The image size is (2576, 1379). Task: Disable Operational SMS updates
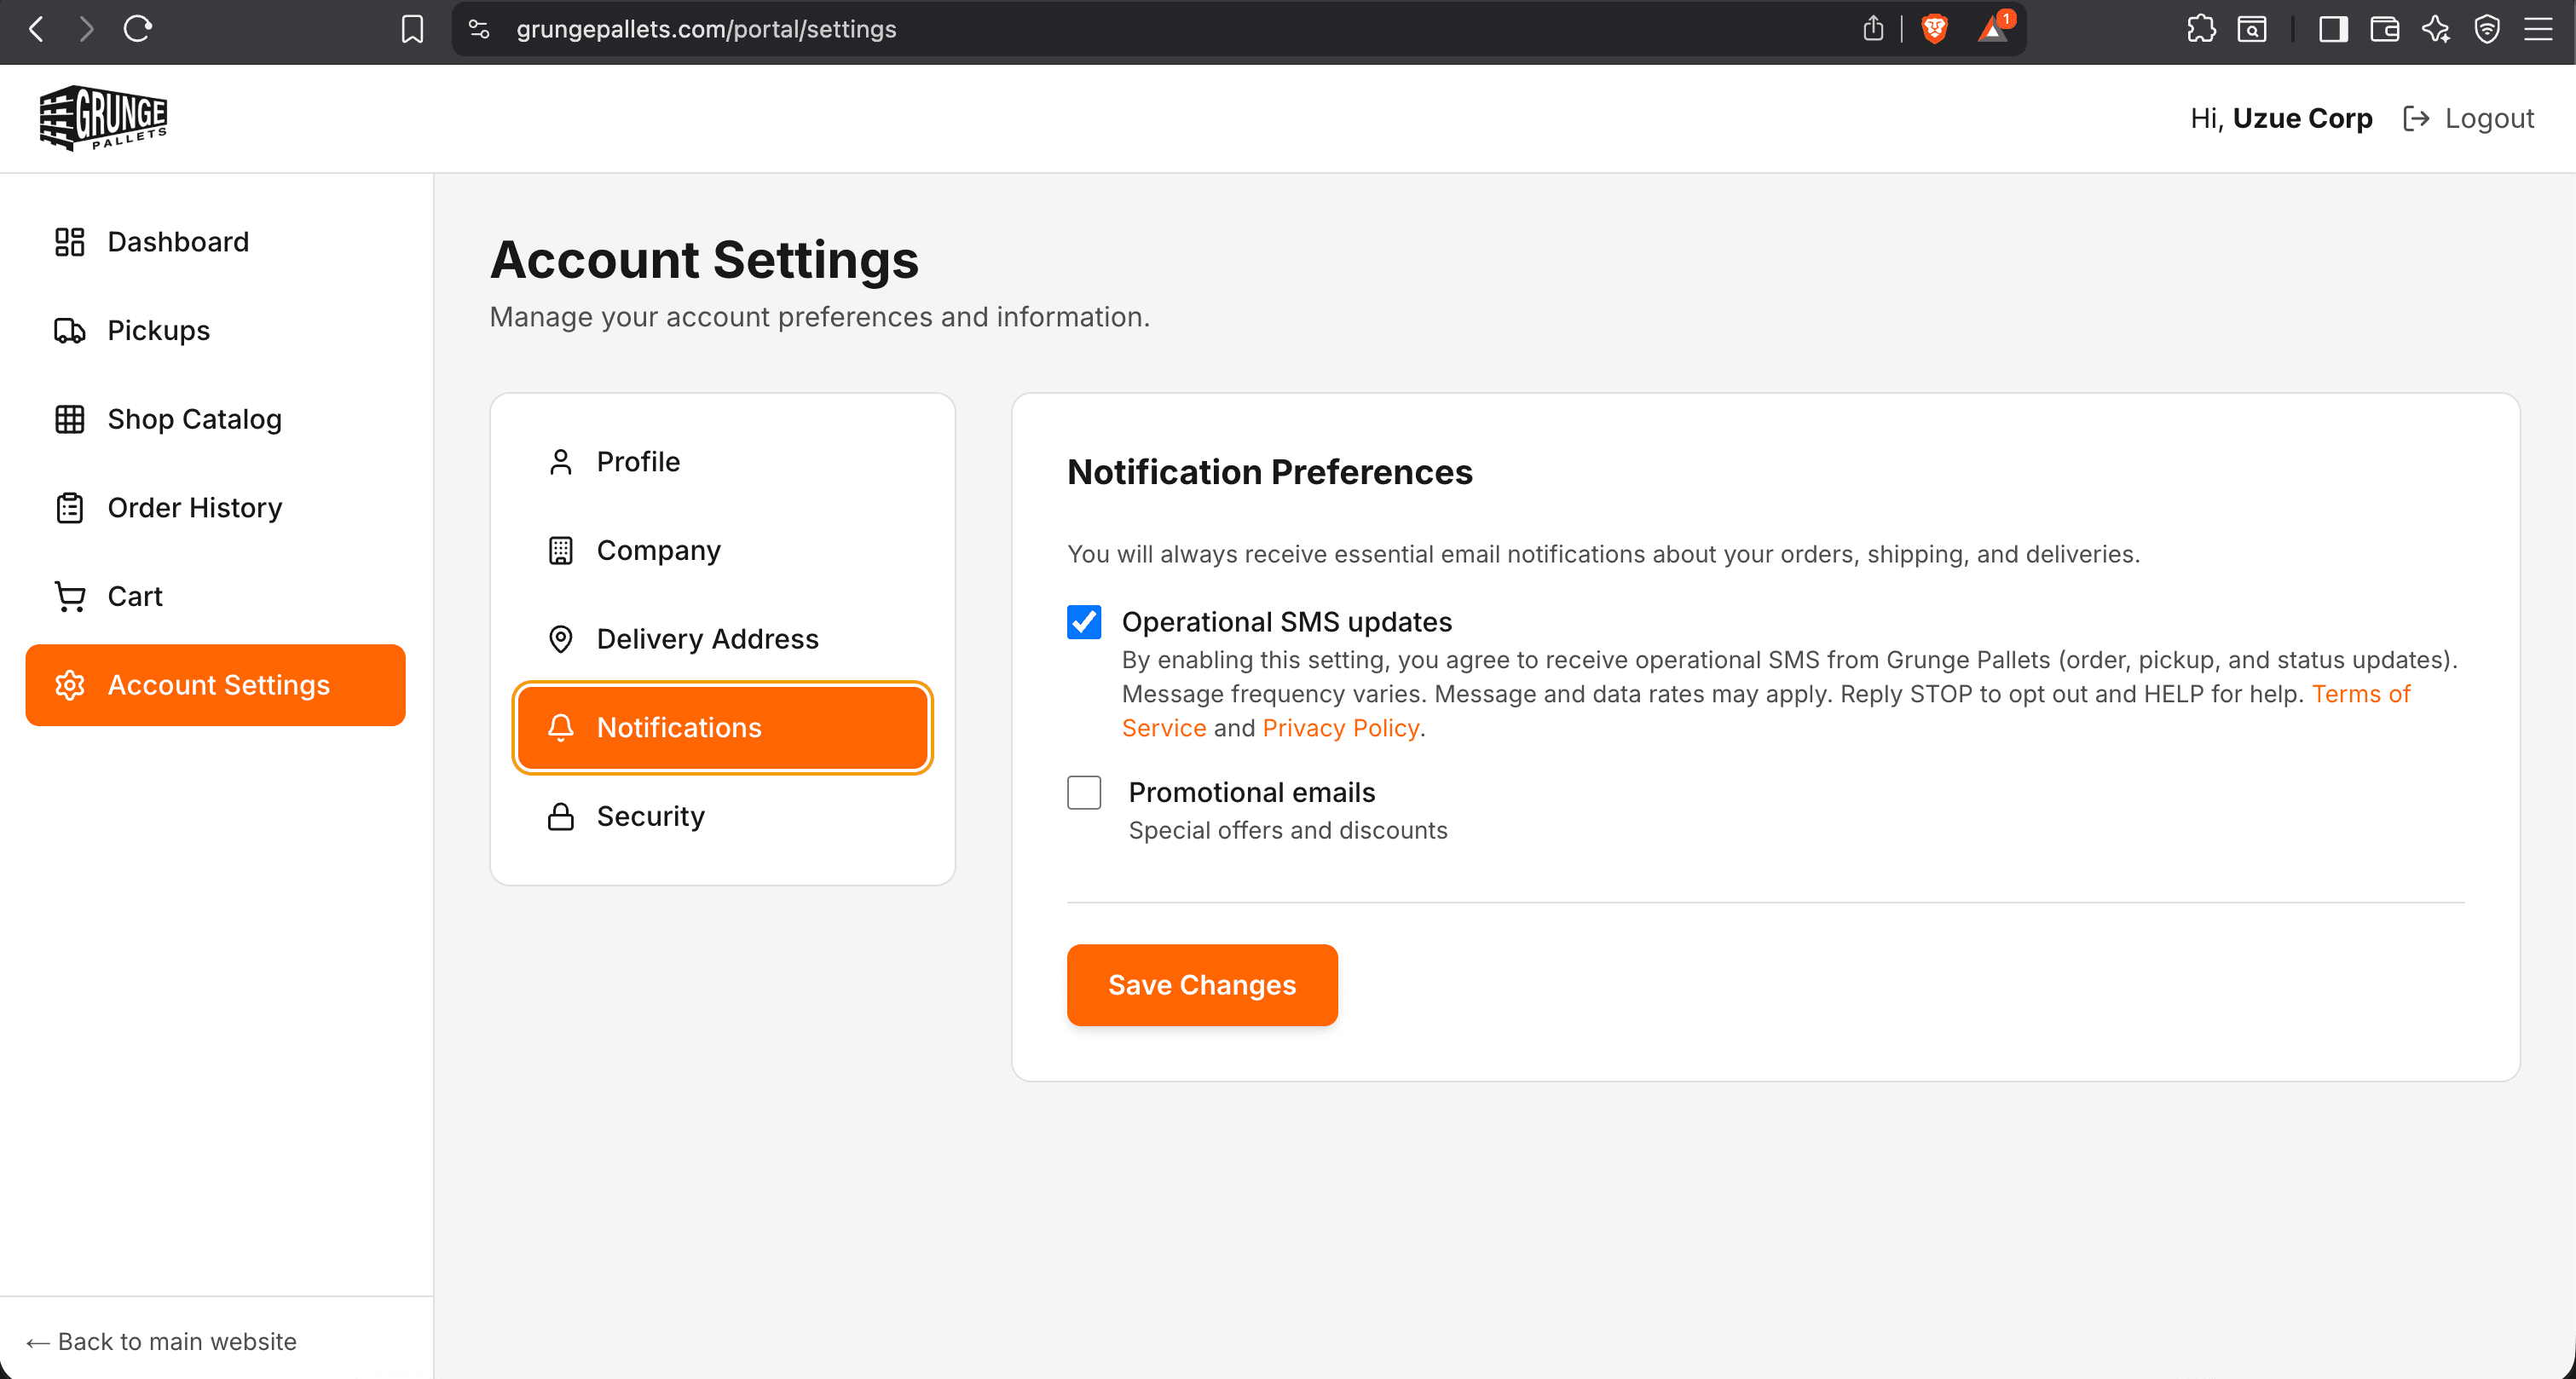point(1084,621)
